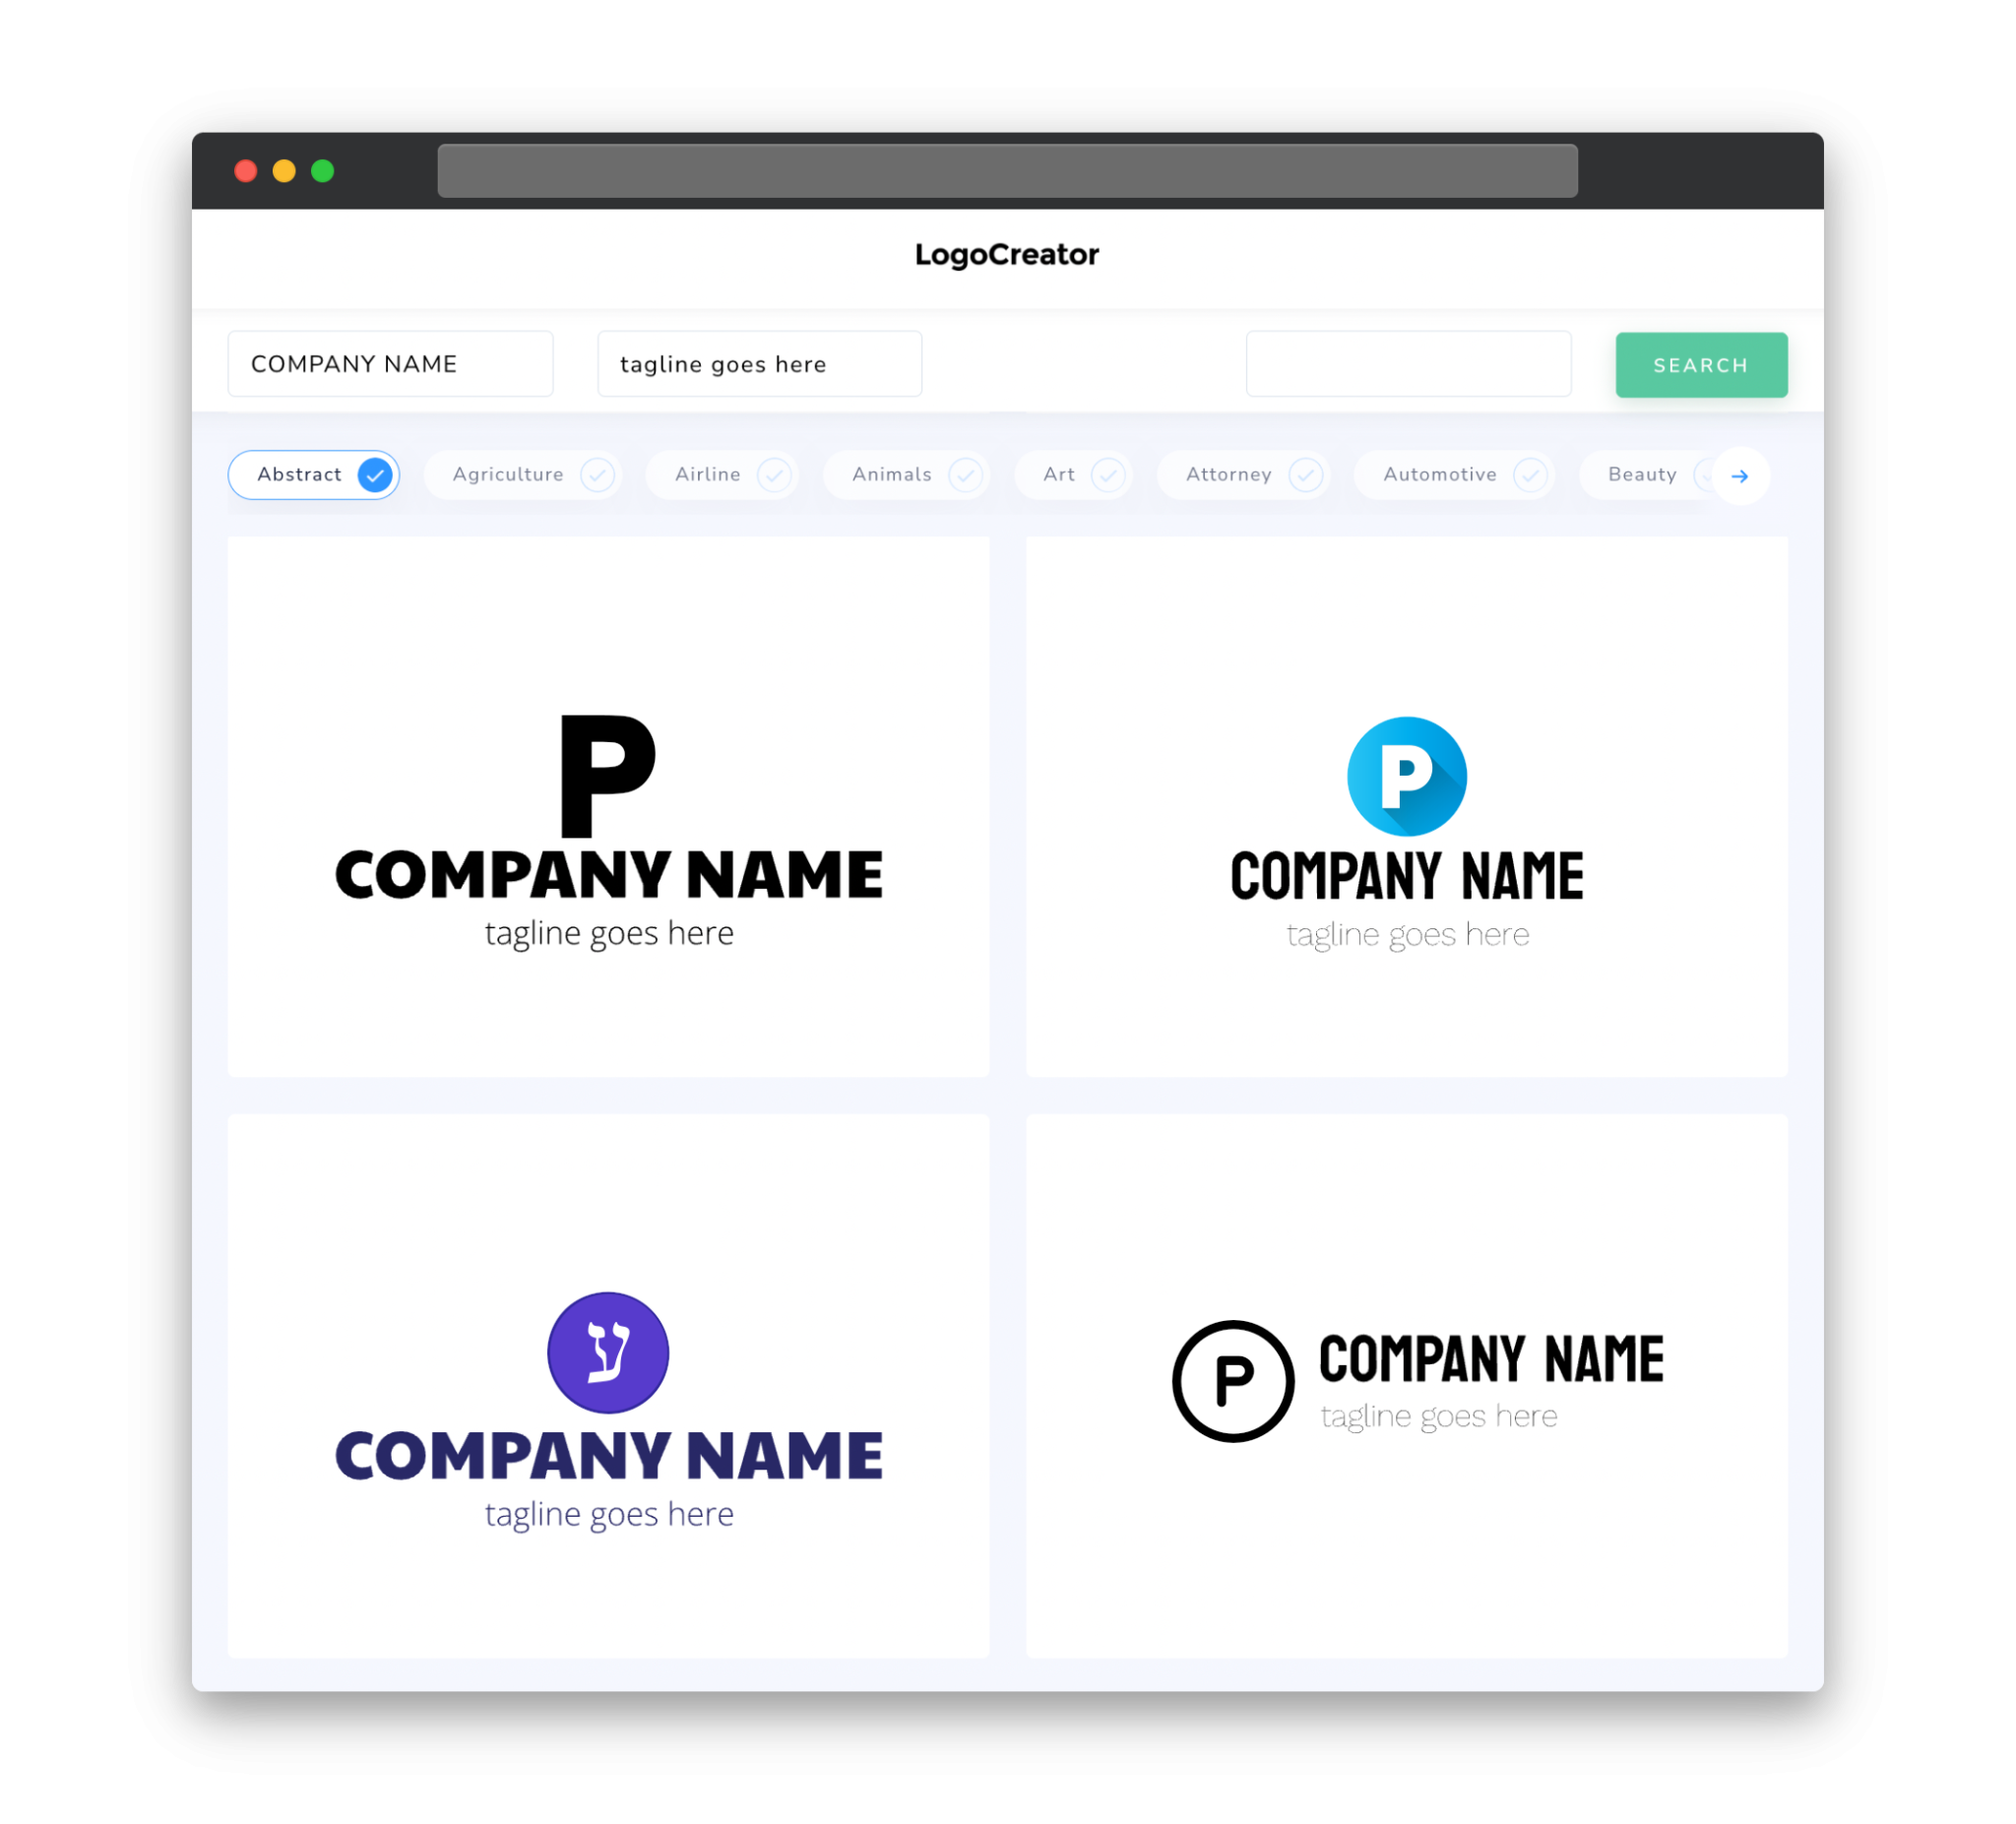The height and width of the screenshot is (1824, 2016).
Task: Click the Airline filter checkmark icon
Action: click(x=775, y=474)
